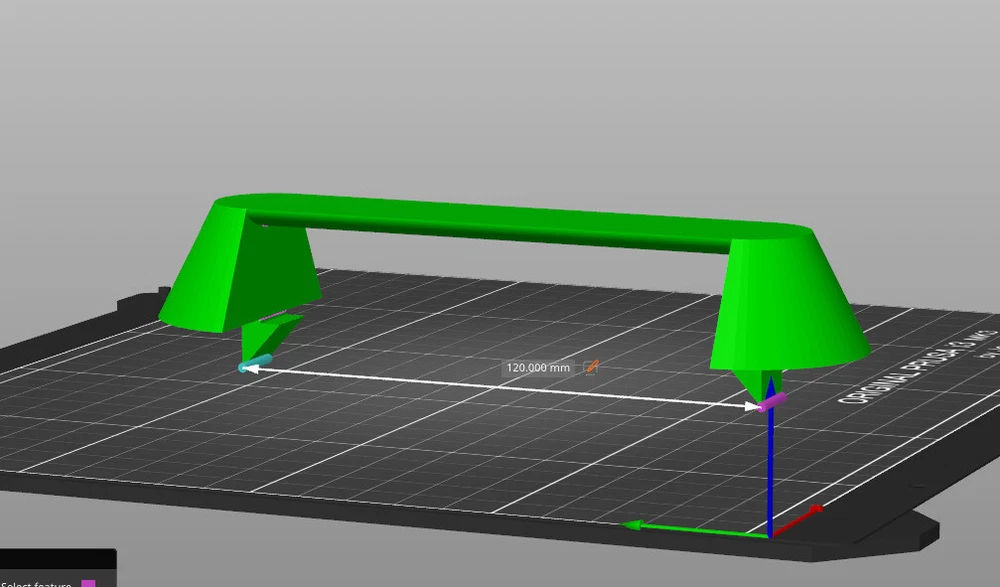Click the 120.000 mm distance label
The image size is (1000, 587).
[x=538, y=367]
